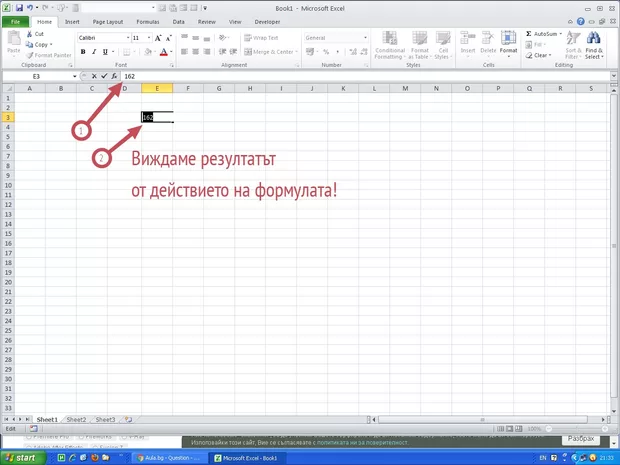
Task: Center text horizontally
Action: [x=195, y=52]
